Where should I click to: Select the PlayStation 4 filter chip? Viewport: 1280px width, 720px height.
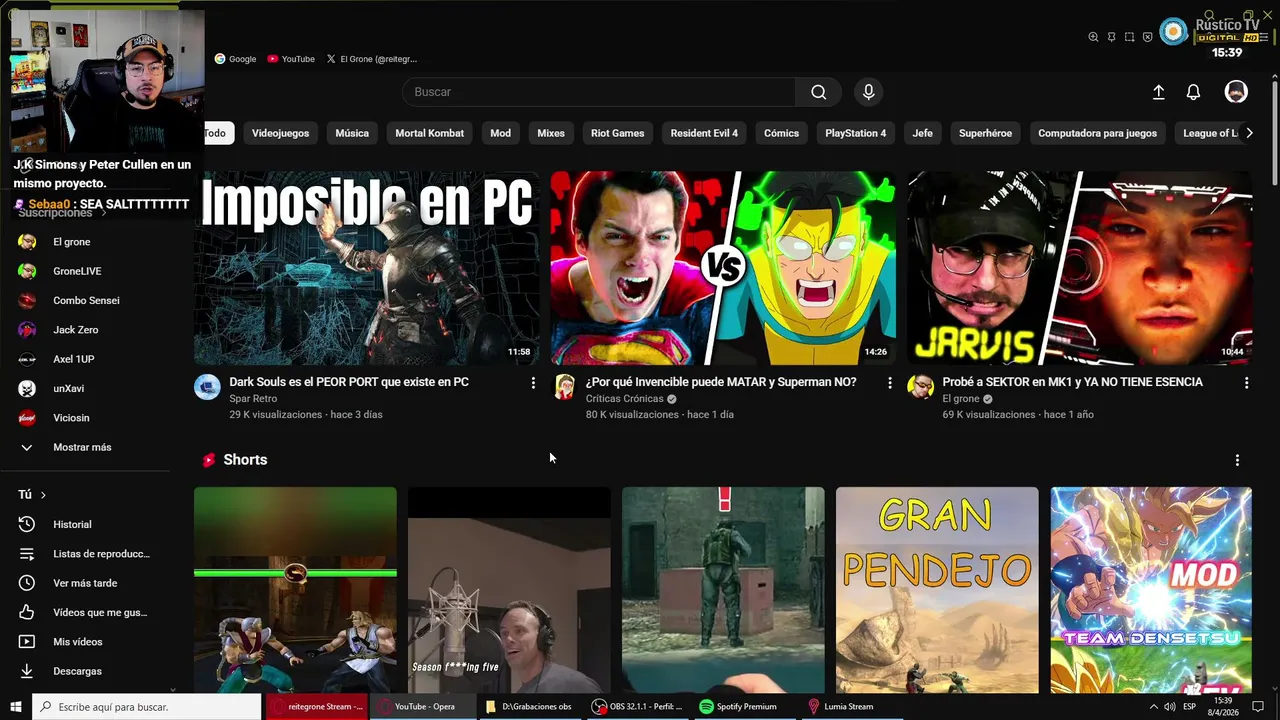coord(855,133)
